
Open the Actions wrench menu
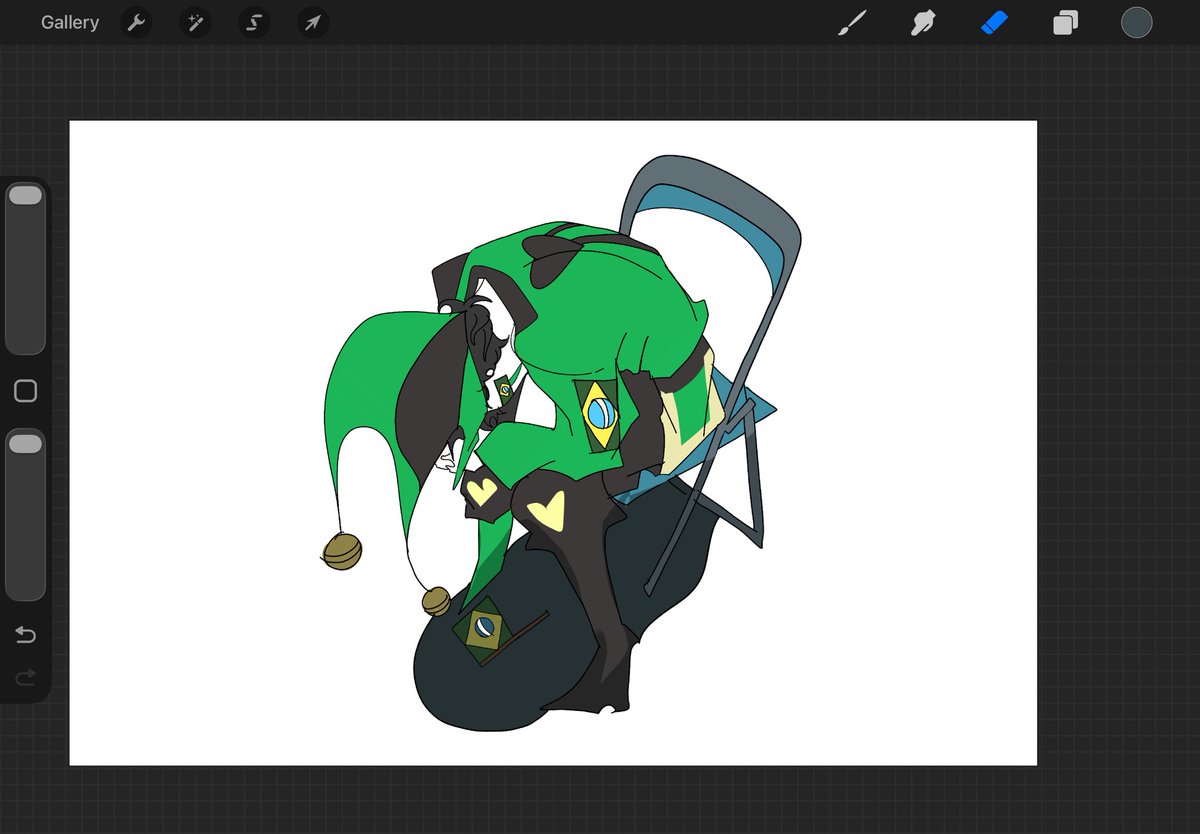point(136,22)
